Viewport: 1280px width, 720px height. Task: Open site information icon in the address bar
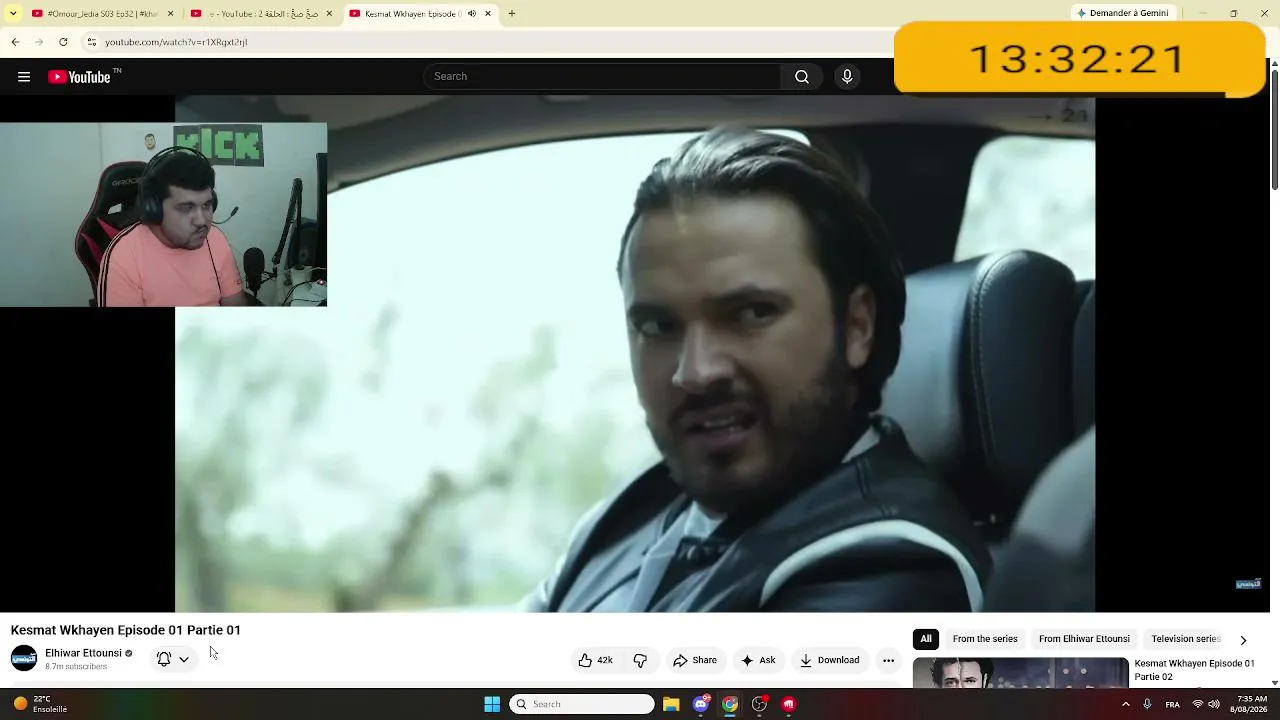(x=92, y=42)
